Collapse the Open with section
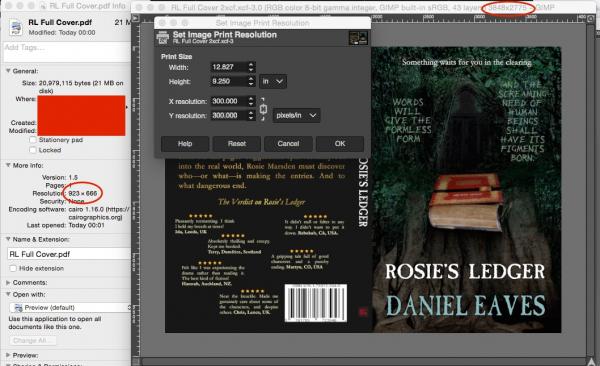 [x=8, y=294]
